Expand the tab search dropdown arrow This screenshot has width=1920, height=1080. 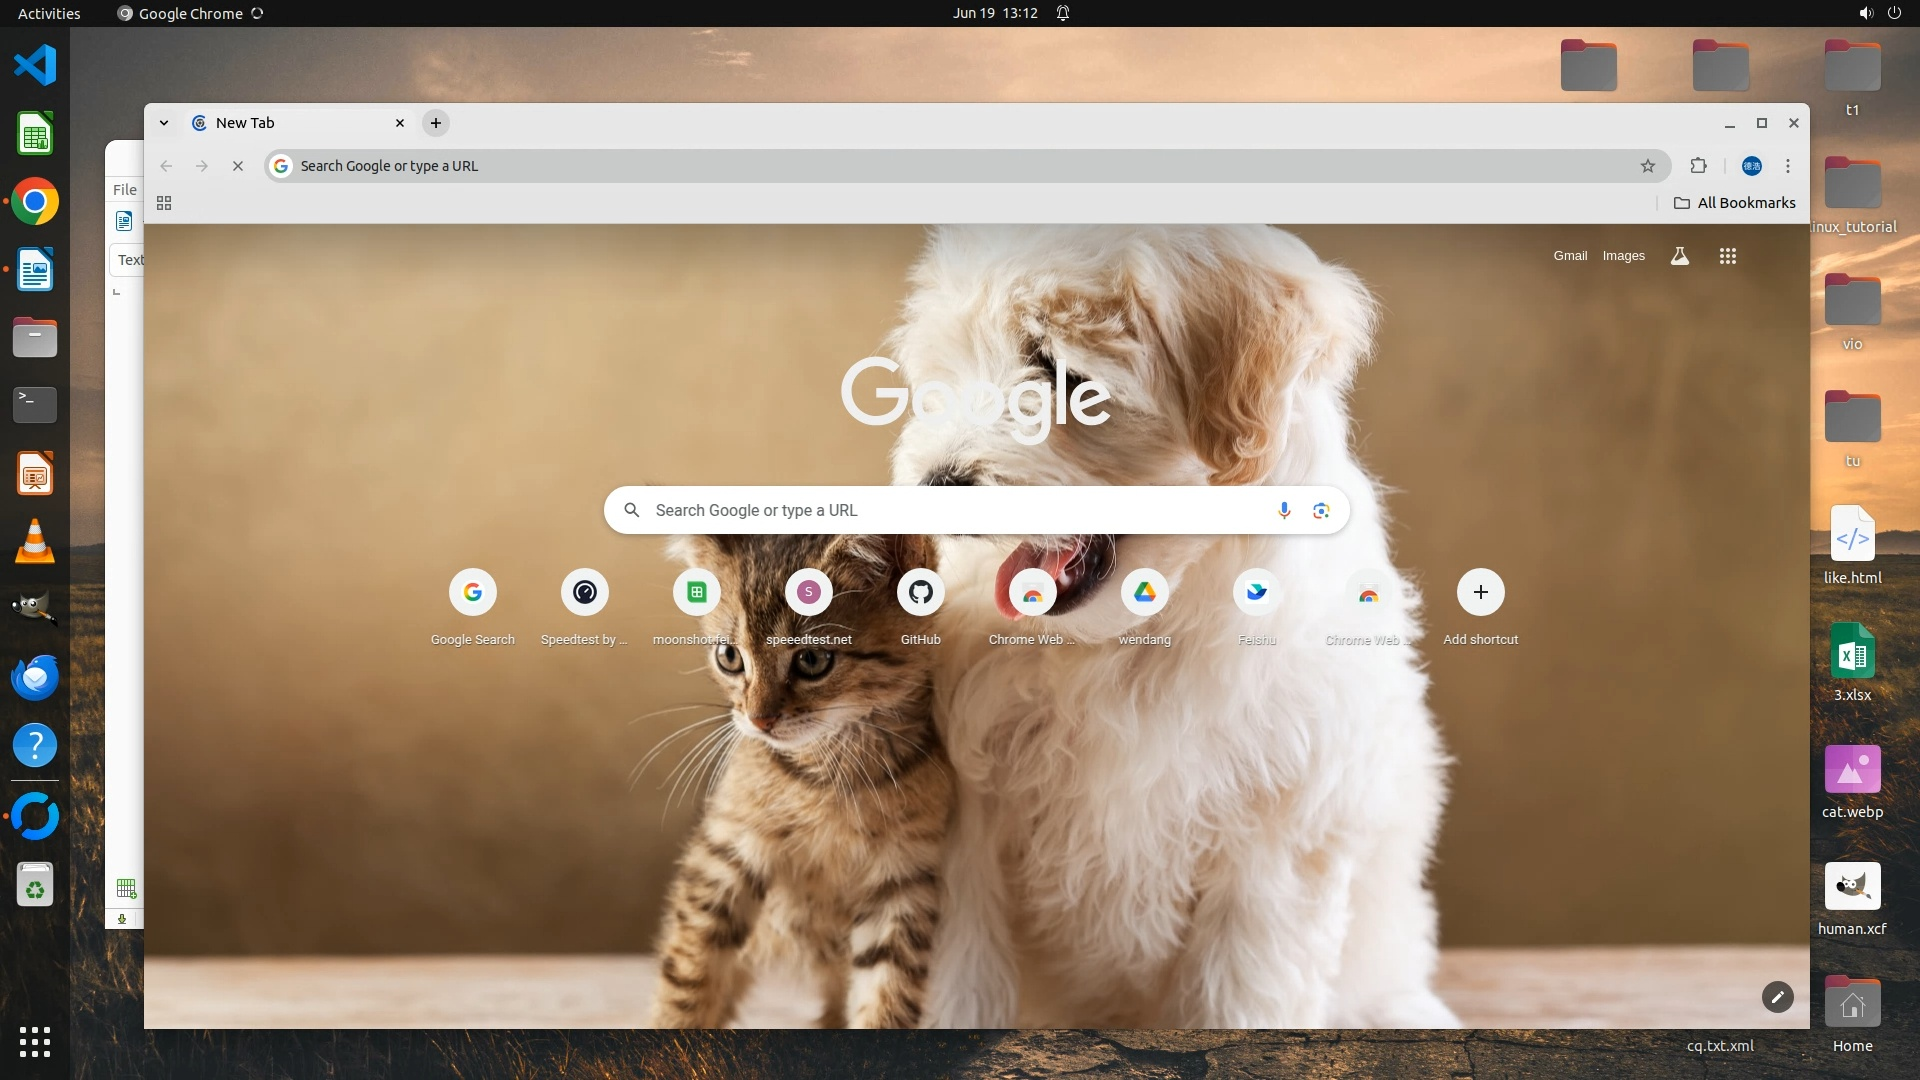(x=164, y=123)
